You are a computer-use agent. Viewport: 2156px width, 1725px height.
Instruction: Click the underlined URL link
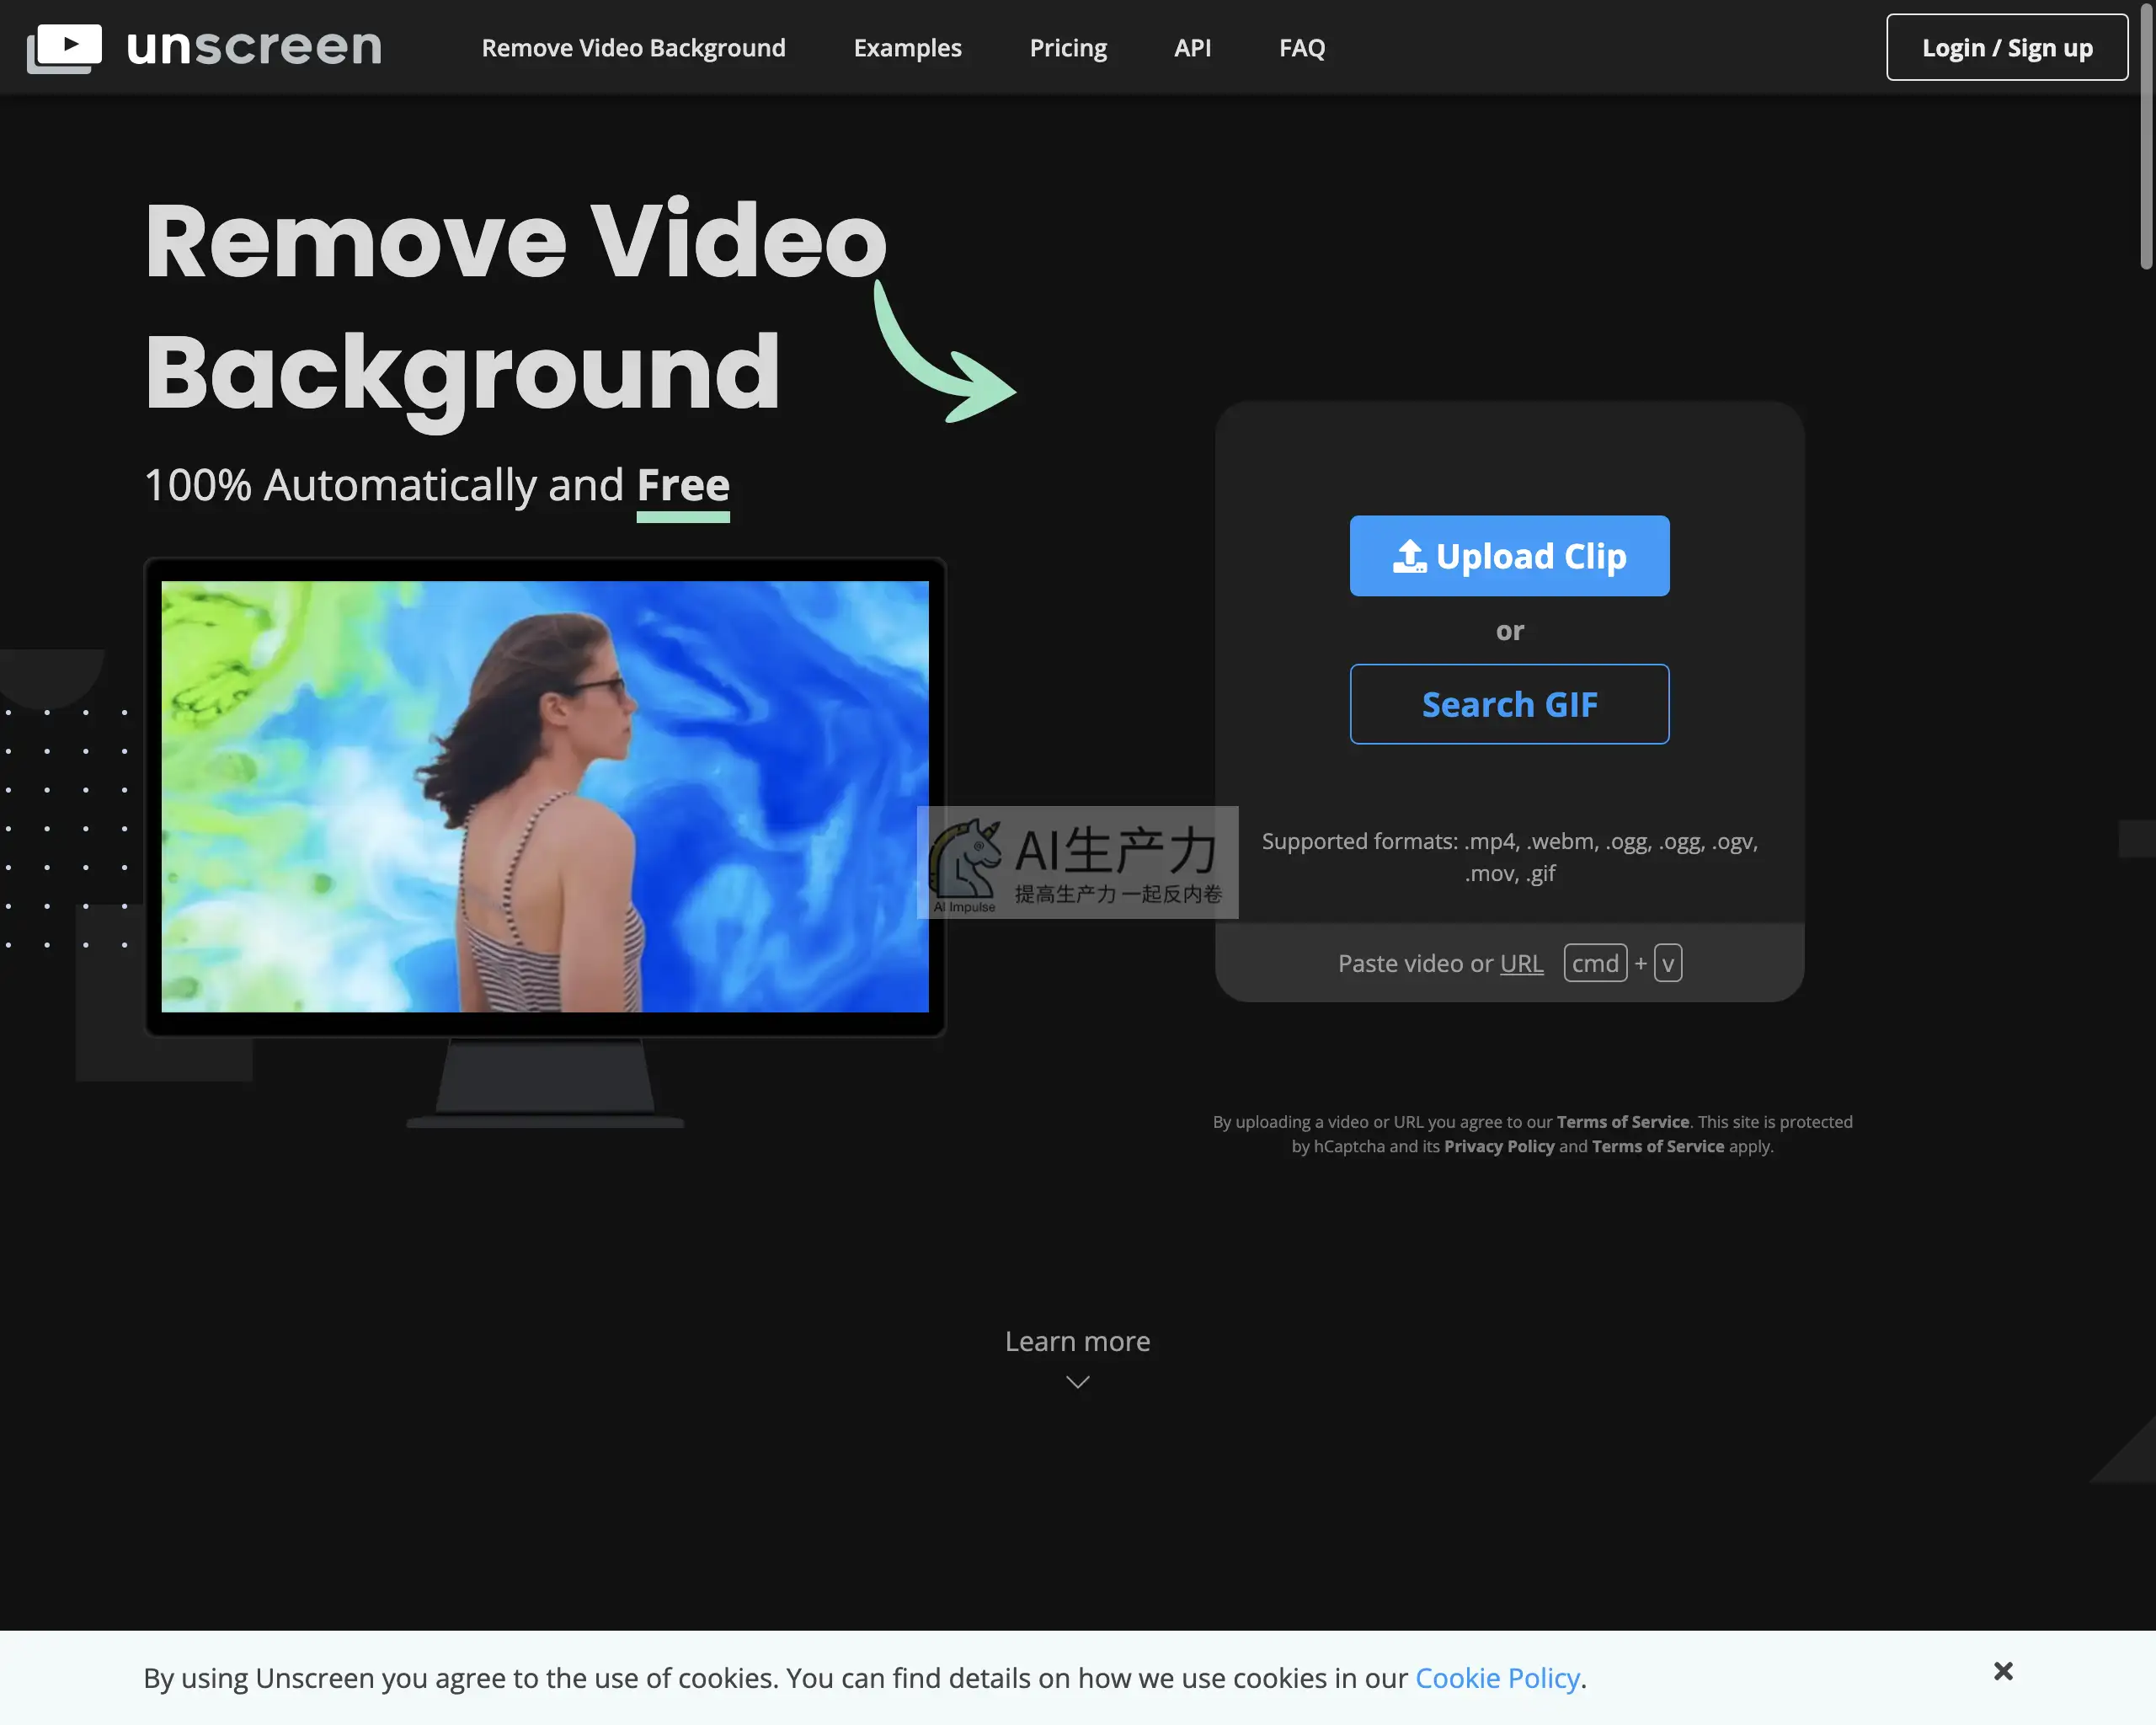pyautogui.click(x=1521, y=963)
